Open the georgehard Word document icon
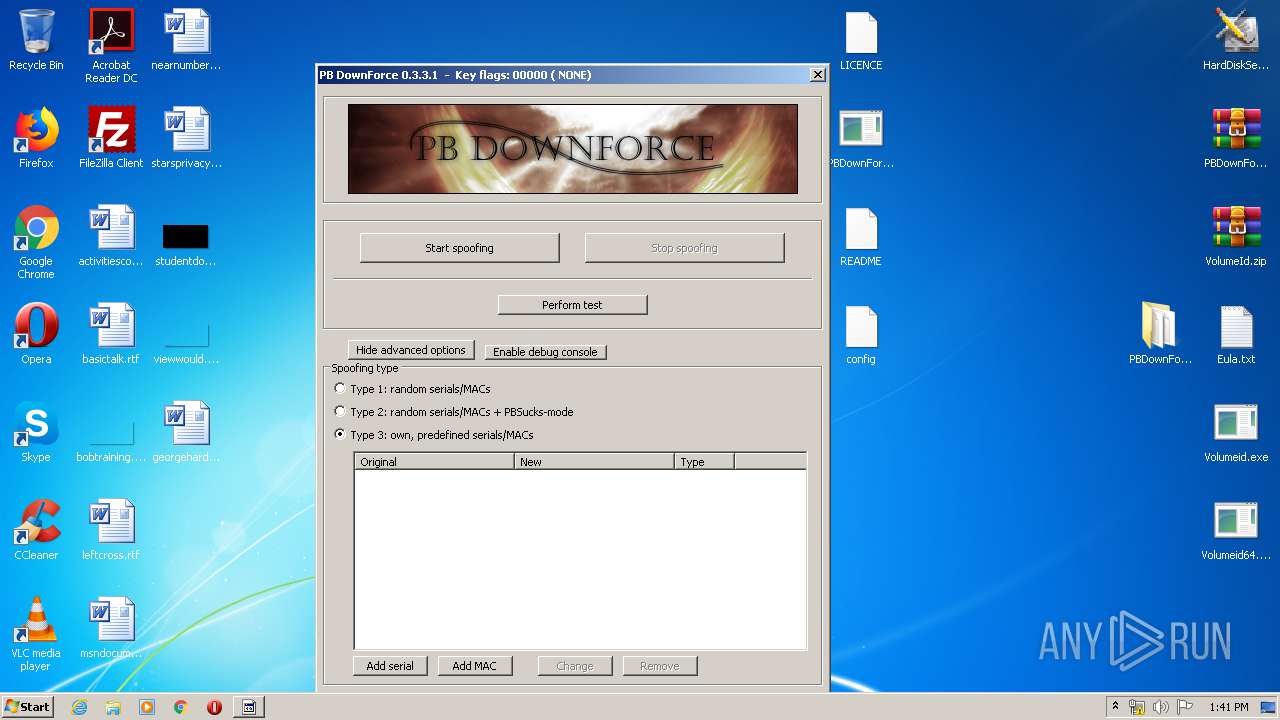The width and height of the screenshot is (1280, 720). click(x=186, y=432)
